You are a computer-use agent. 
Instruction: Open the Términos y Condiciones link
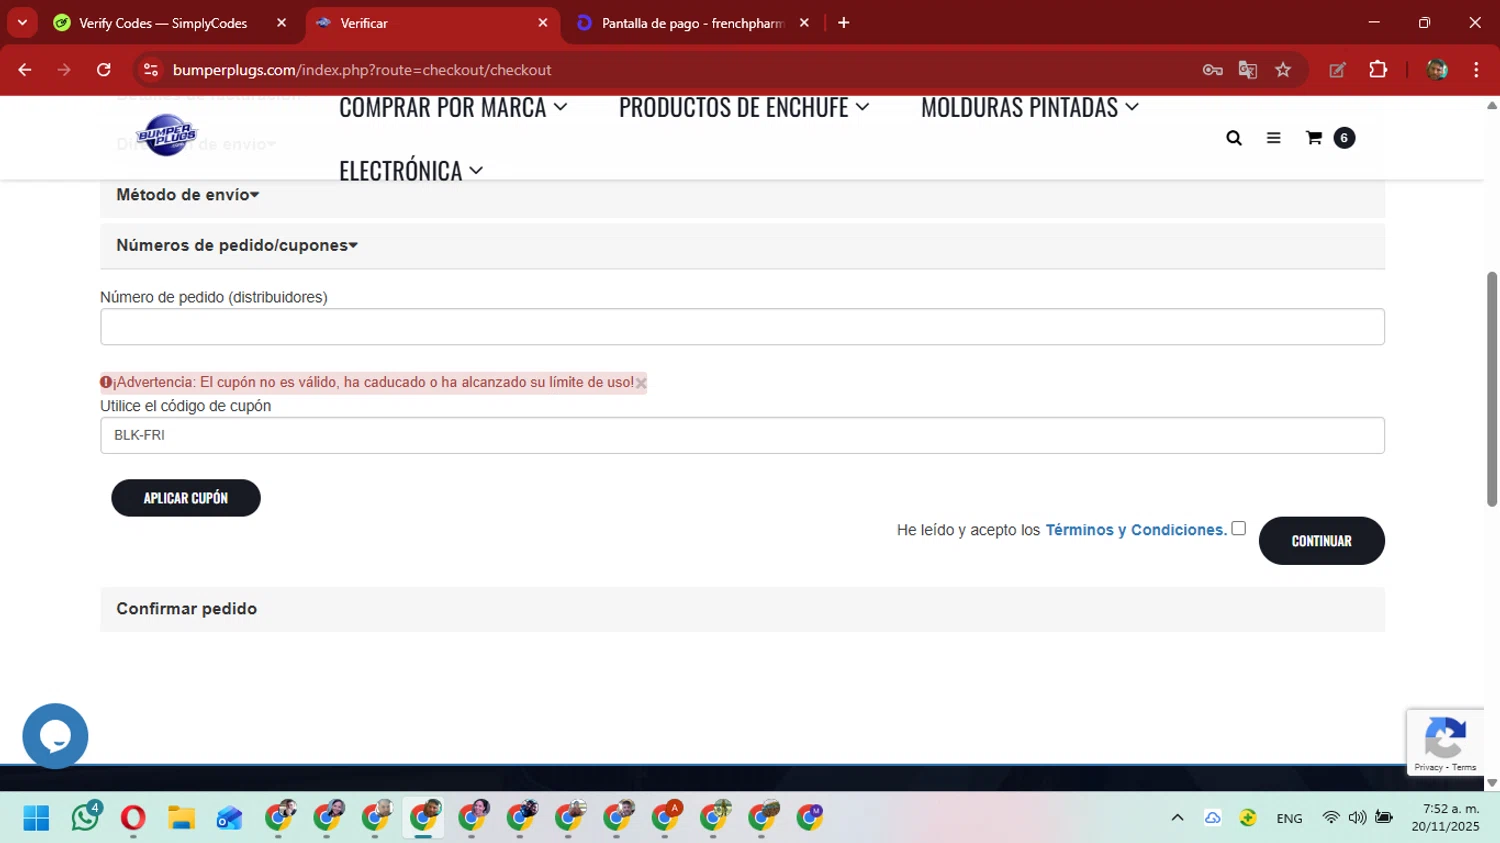click(1136, 530)
